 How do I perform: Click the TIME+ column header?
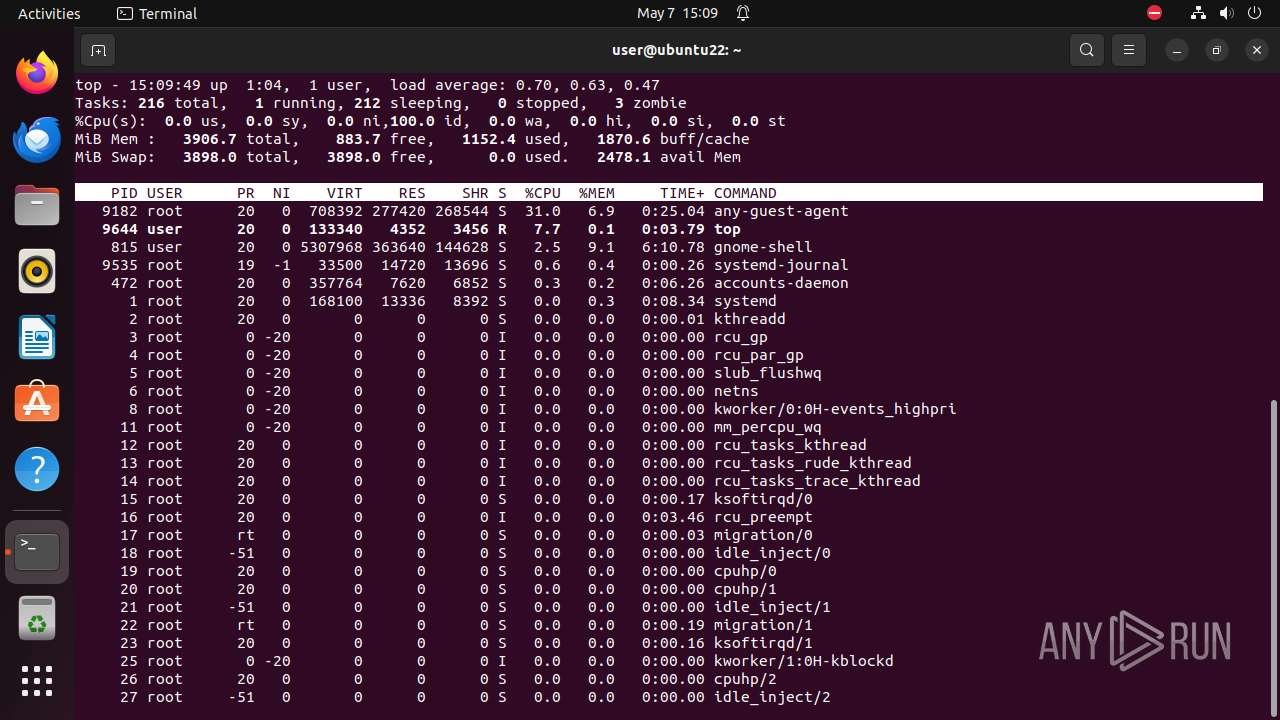[x=682, y=193]
